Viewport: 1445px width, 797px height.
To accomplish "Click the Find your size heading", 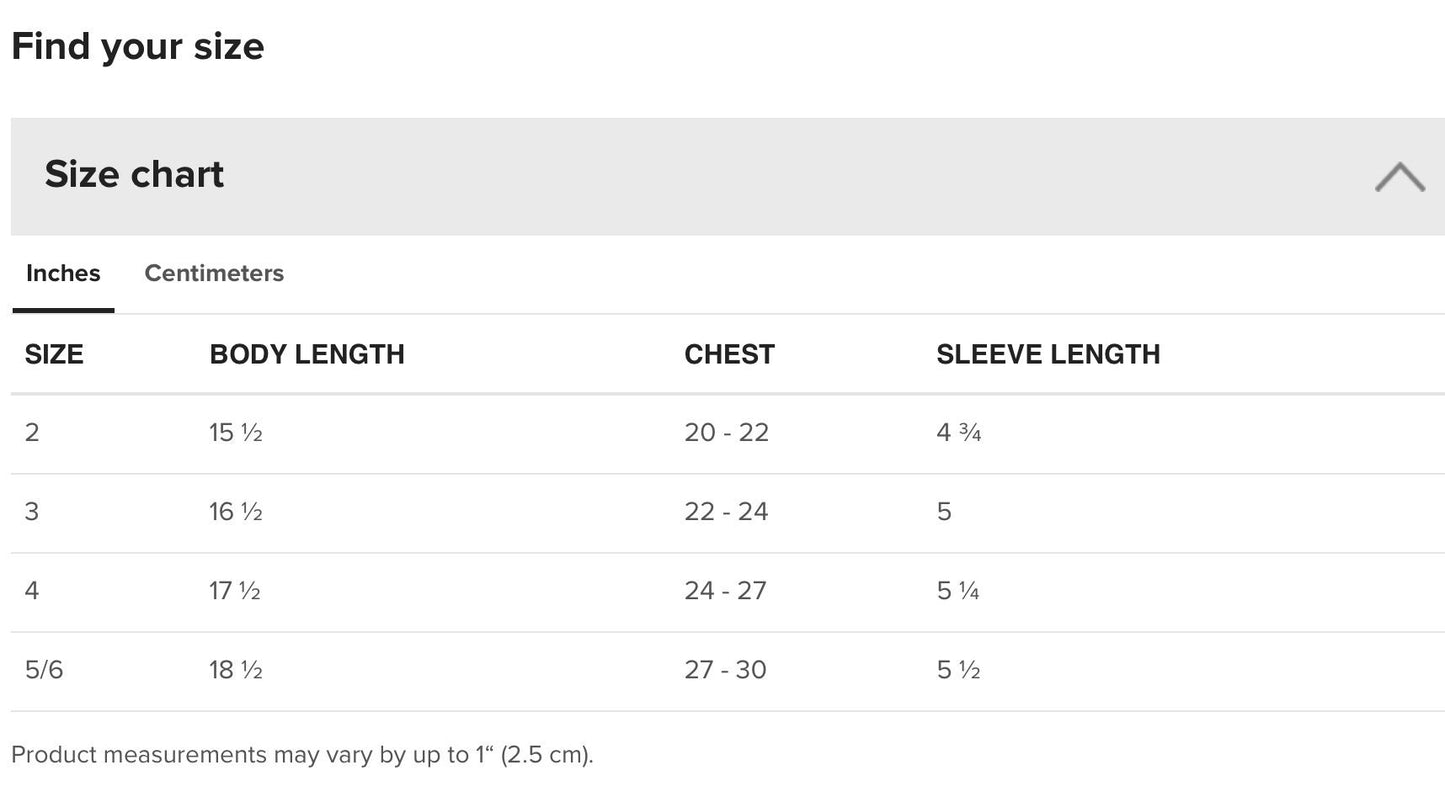I will coord(138,46).
